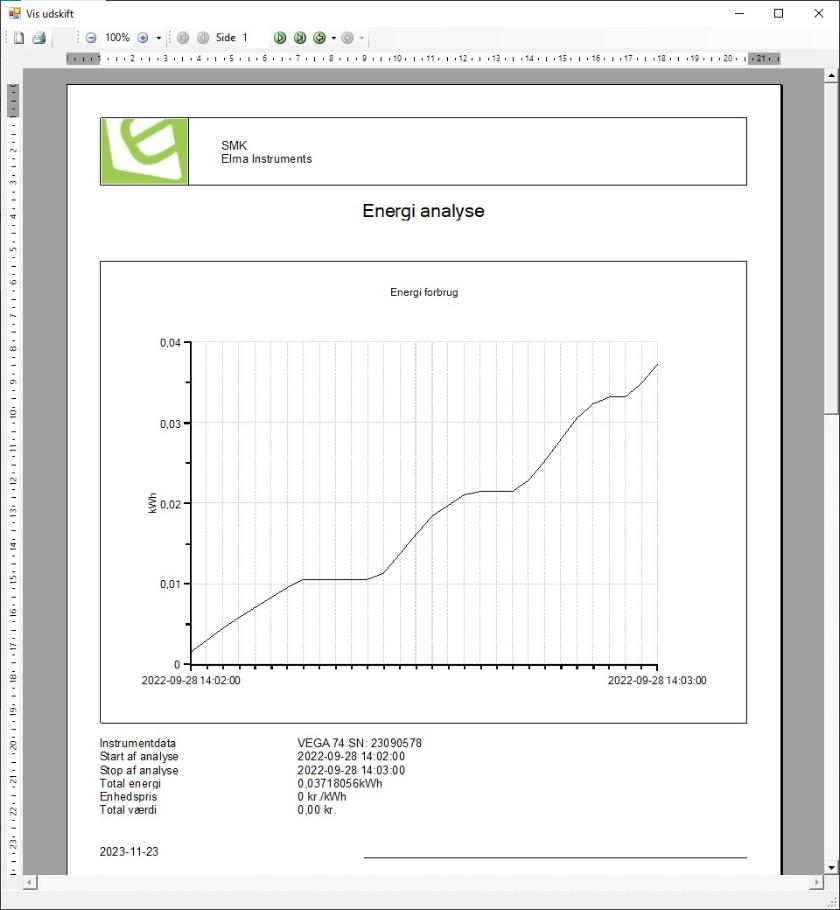Click the Vis udskift window icon
The height and width of the screenshot is (910, 840).
(x=14, y=13)
